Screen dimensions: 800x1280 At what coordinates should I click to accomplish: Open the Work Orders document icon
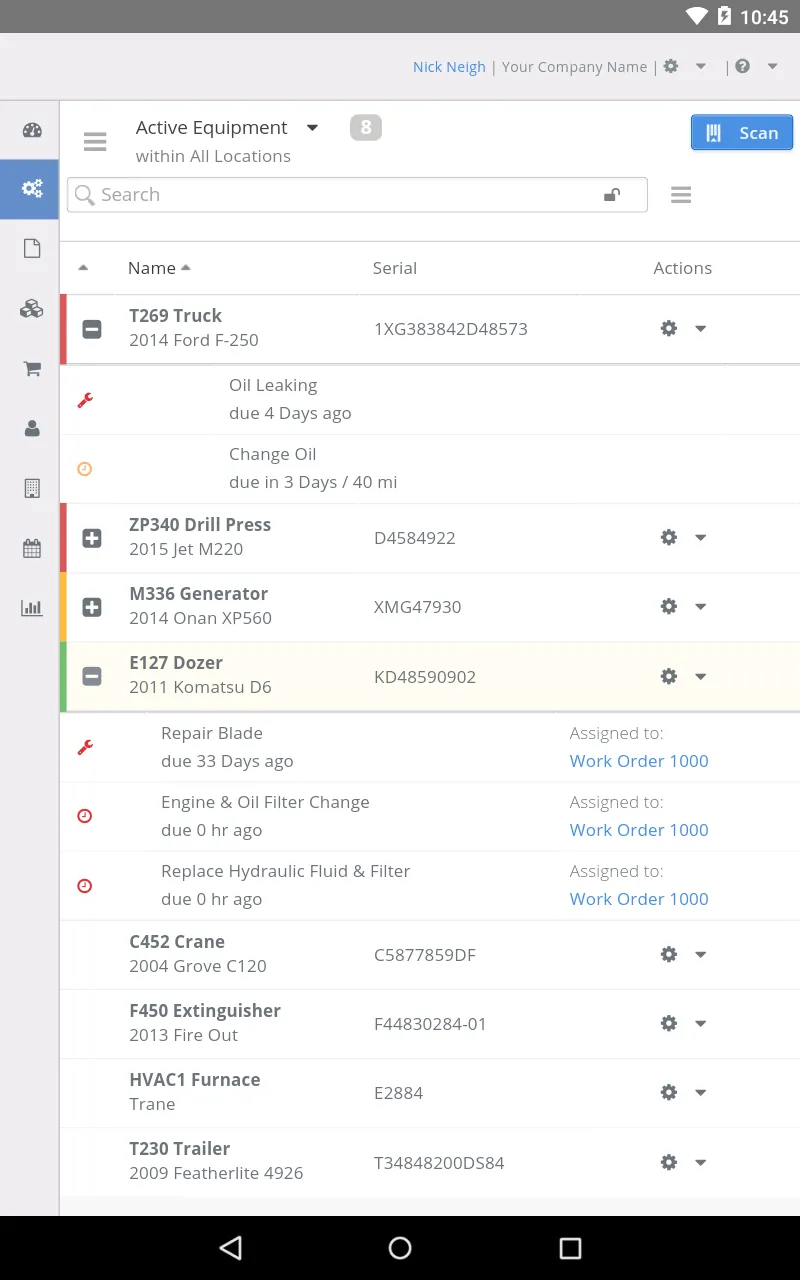[x=31, y=248]
